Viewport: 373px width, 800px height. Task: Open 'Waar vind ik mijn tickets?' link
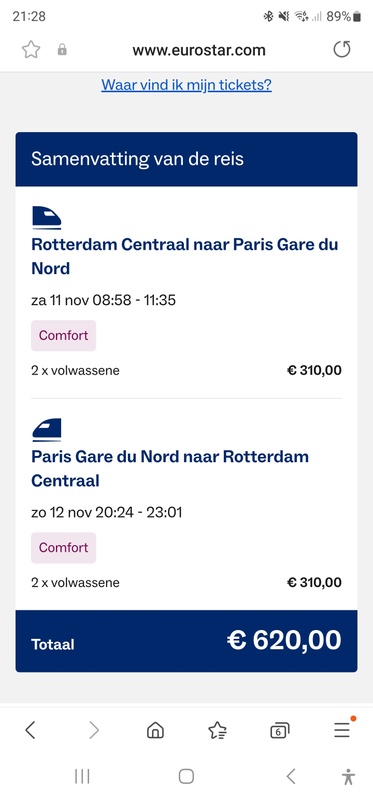coord(186,85)
